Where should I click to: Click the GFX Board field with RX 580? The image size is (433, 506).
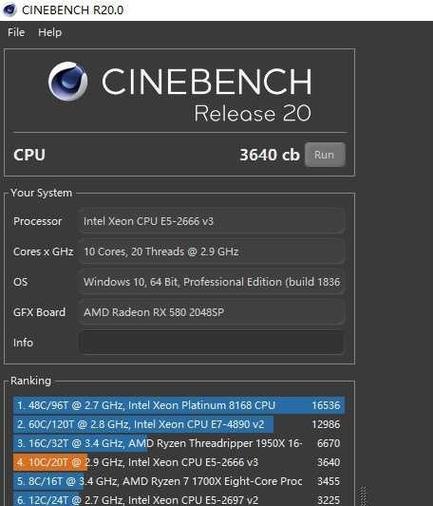pos(212,312)
